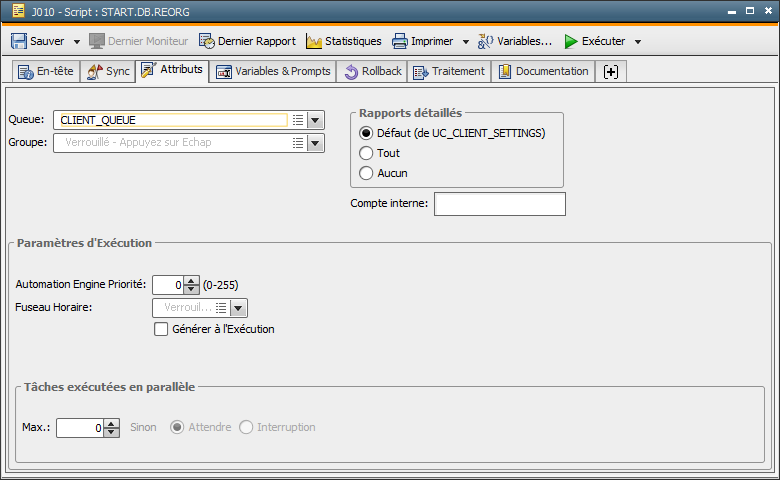This screenshot has height=480, width=780.
Task: Click the Sauver disk icon
Action: [19, 42]
